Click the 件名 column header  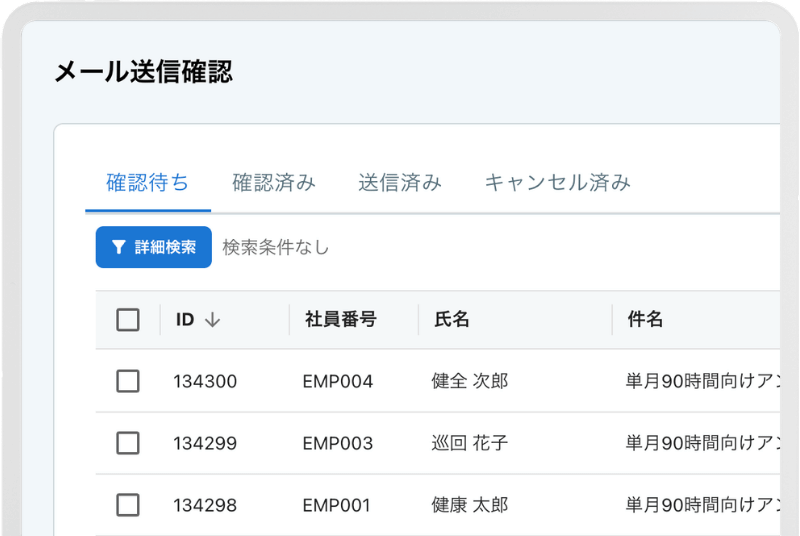click(x=645, y=319)
